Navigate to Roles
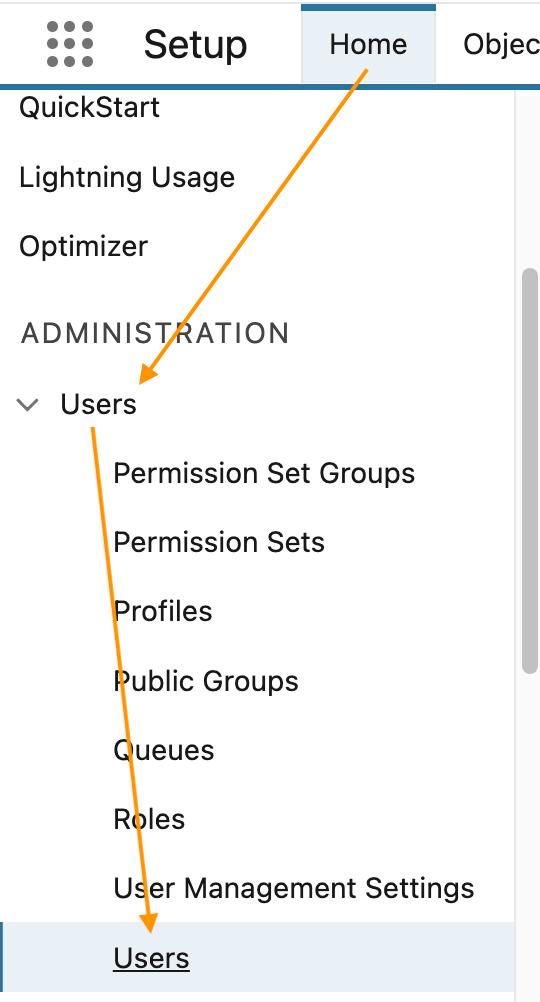 pos(149,819)
